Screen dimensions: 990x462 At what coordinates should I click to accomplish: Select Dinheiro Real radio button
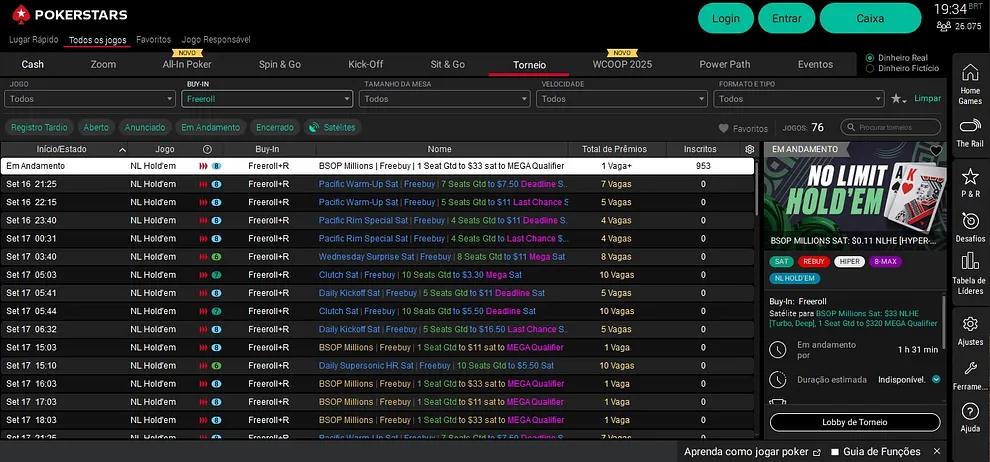(870, 57)
